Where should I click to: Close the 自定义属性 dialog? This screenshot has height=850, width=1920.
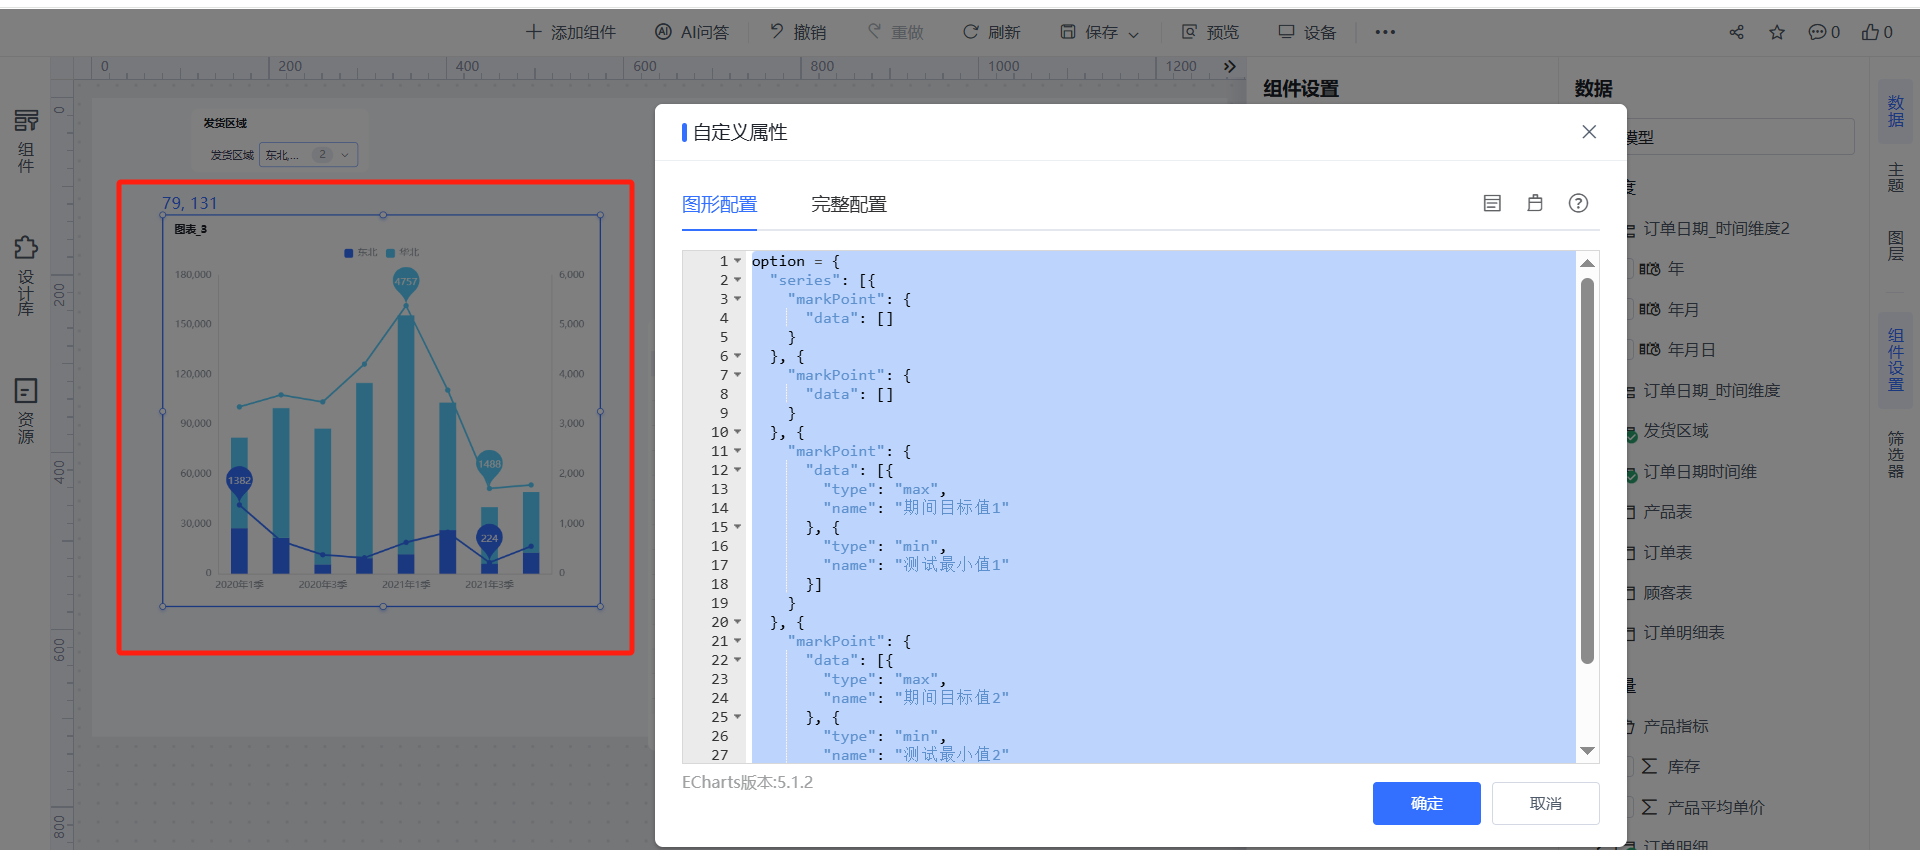pos(1589,132)
